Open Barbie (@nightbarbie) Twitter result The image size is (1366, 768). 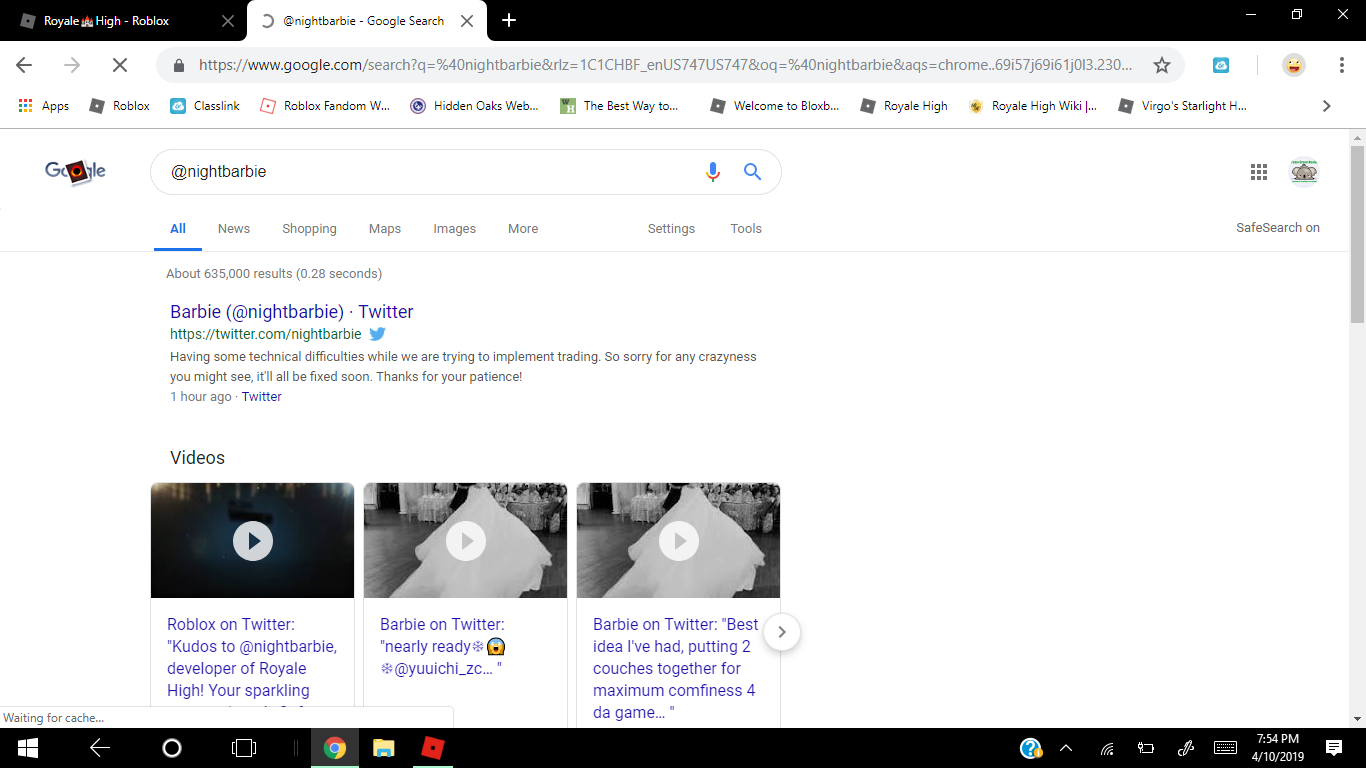(x=292, y=312)
